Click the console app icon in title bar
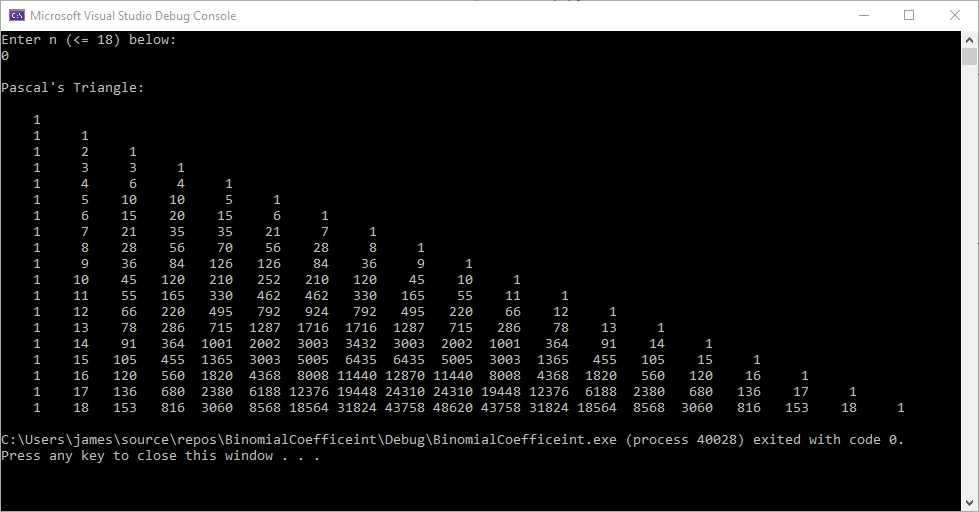This screenshot has height=512, width=979. [x=16, y=15]
